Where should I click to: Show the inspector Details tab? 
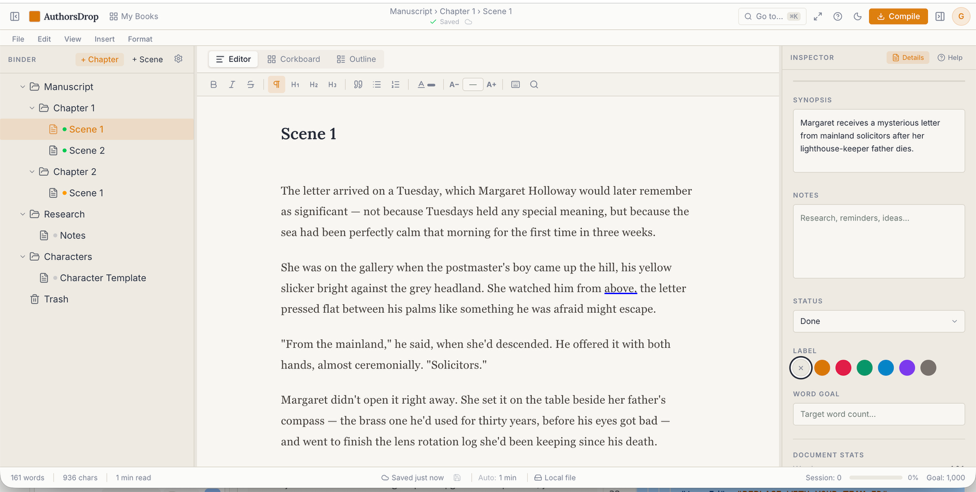908,57
